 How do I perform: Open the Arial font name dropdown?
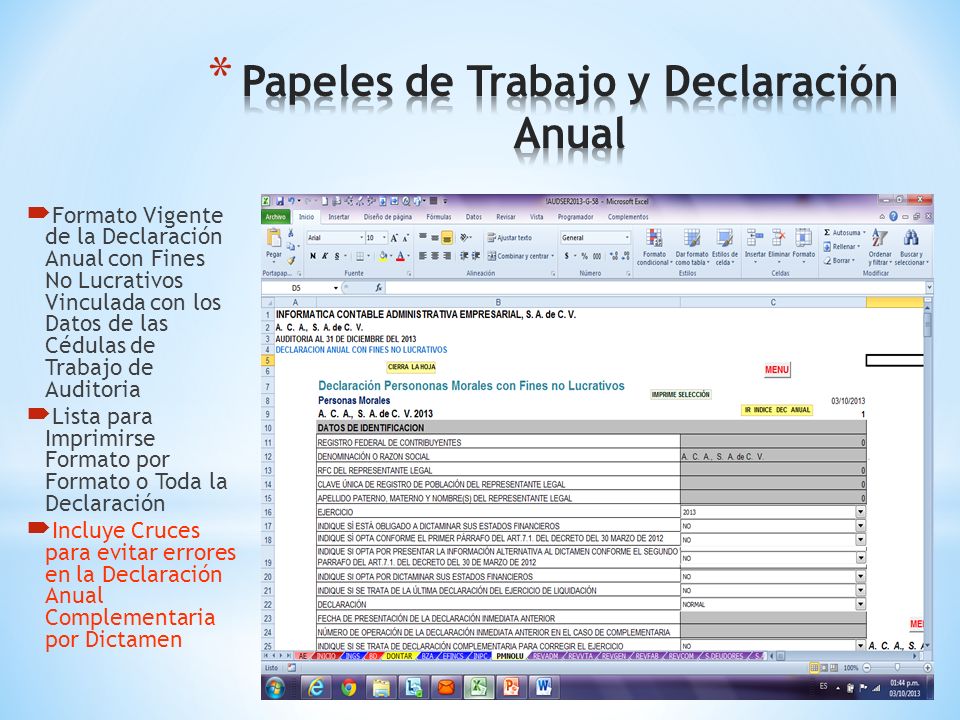coord(361,238)
